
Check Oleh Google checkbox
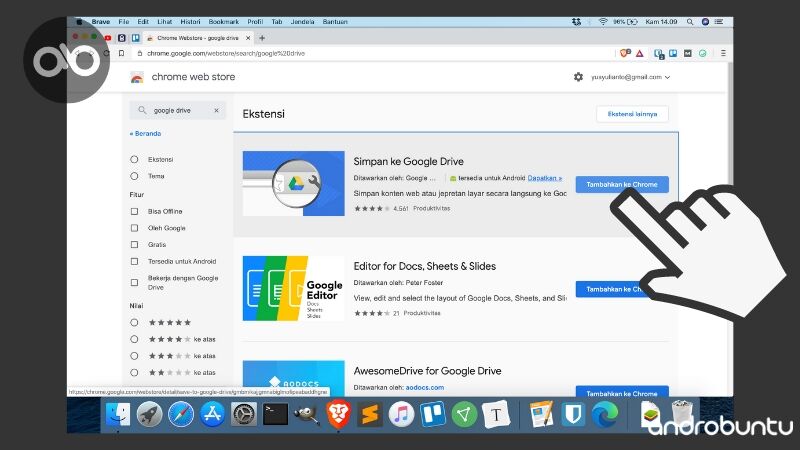pyautogui.click(x=134, y=228)
